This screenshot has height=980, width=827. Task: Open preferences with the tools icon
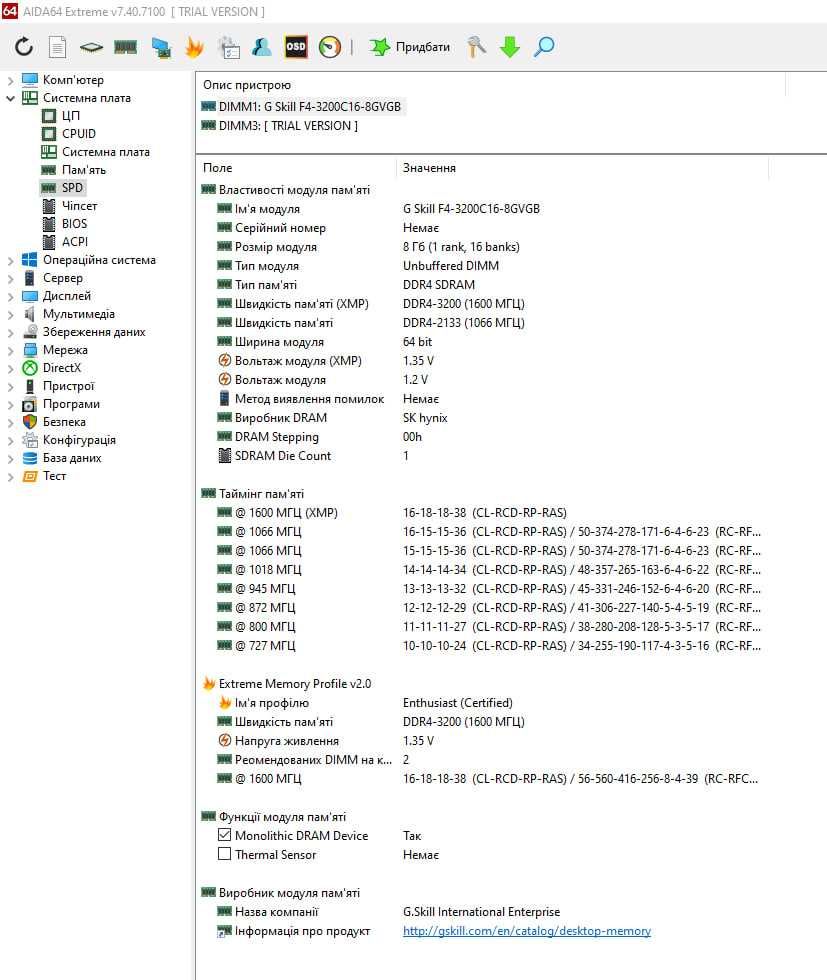[476, 47]
